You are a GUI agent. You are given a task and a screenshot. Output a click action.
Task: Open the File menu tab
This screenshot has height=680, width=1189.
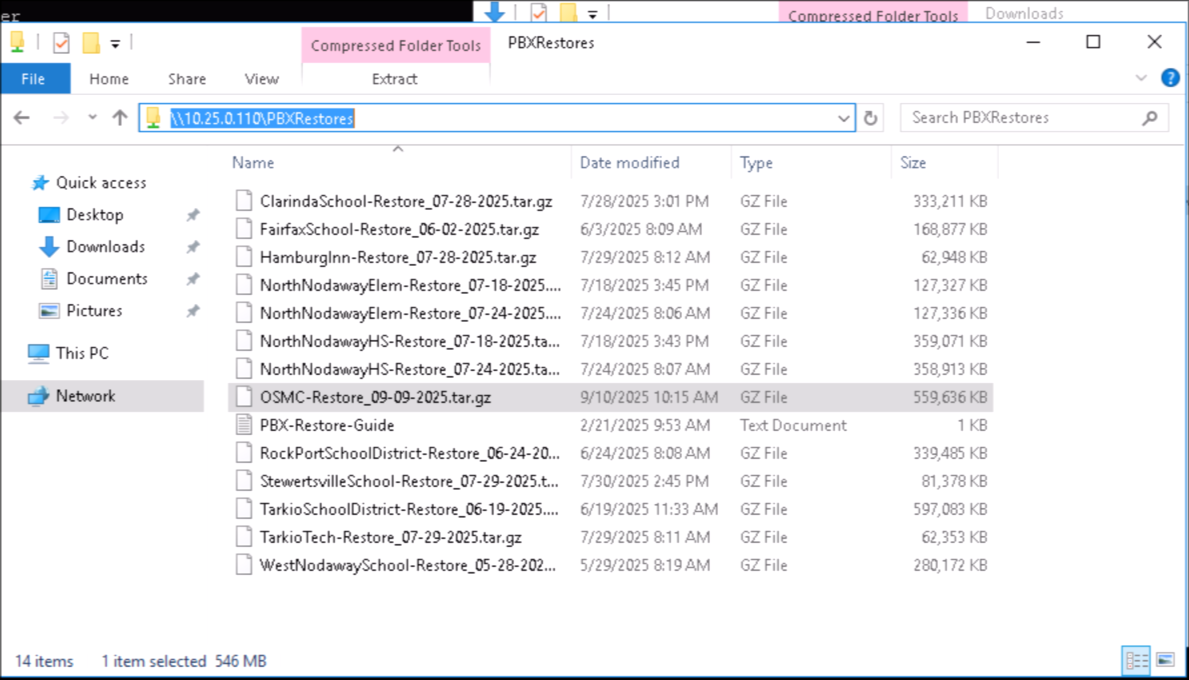[x=34, y=79]
